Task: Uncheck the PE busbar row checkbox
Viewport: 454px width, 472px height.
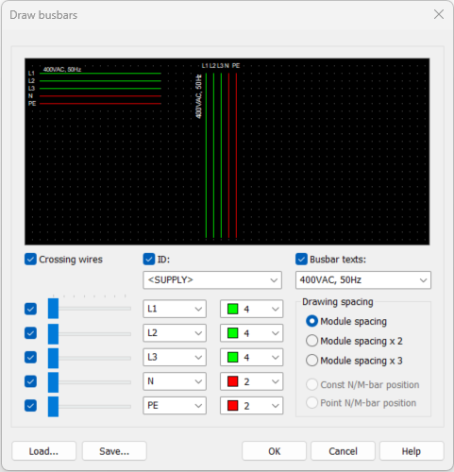Action: click(30, 406)
